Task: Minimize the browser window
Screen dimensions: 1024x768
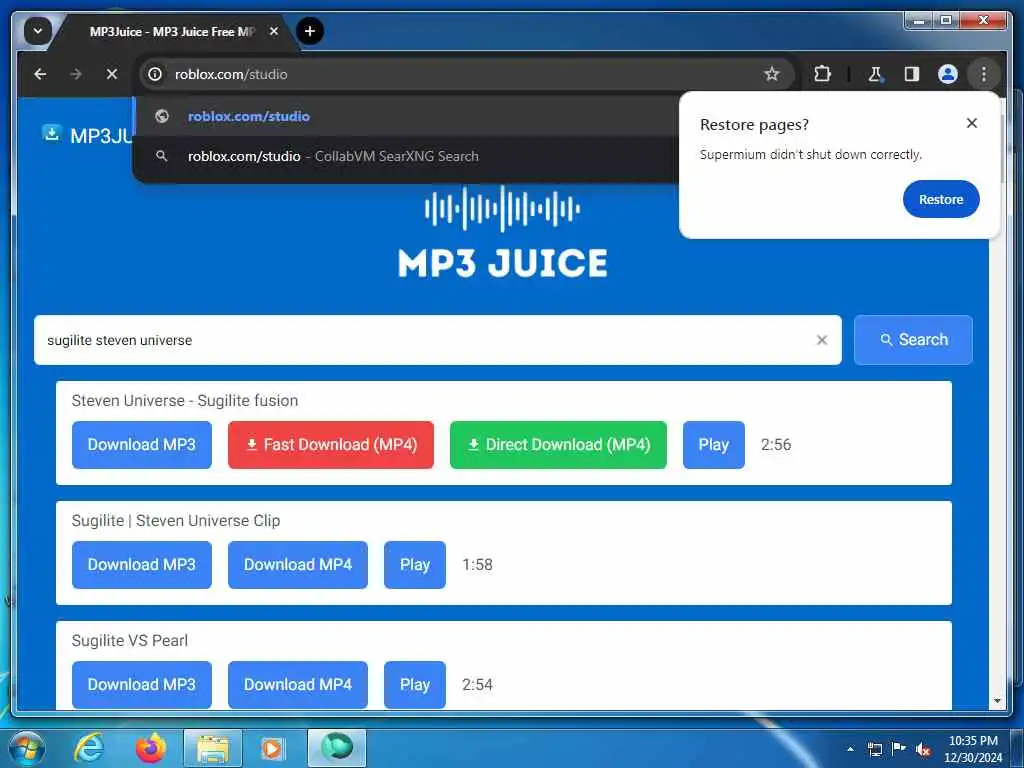Action: tap(920, 21)
